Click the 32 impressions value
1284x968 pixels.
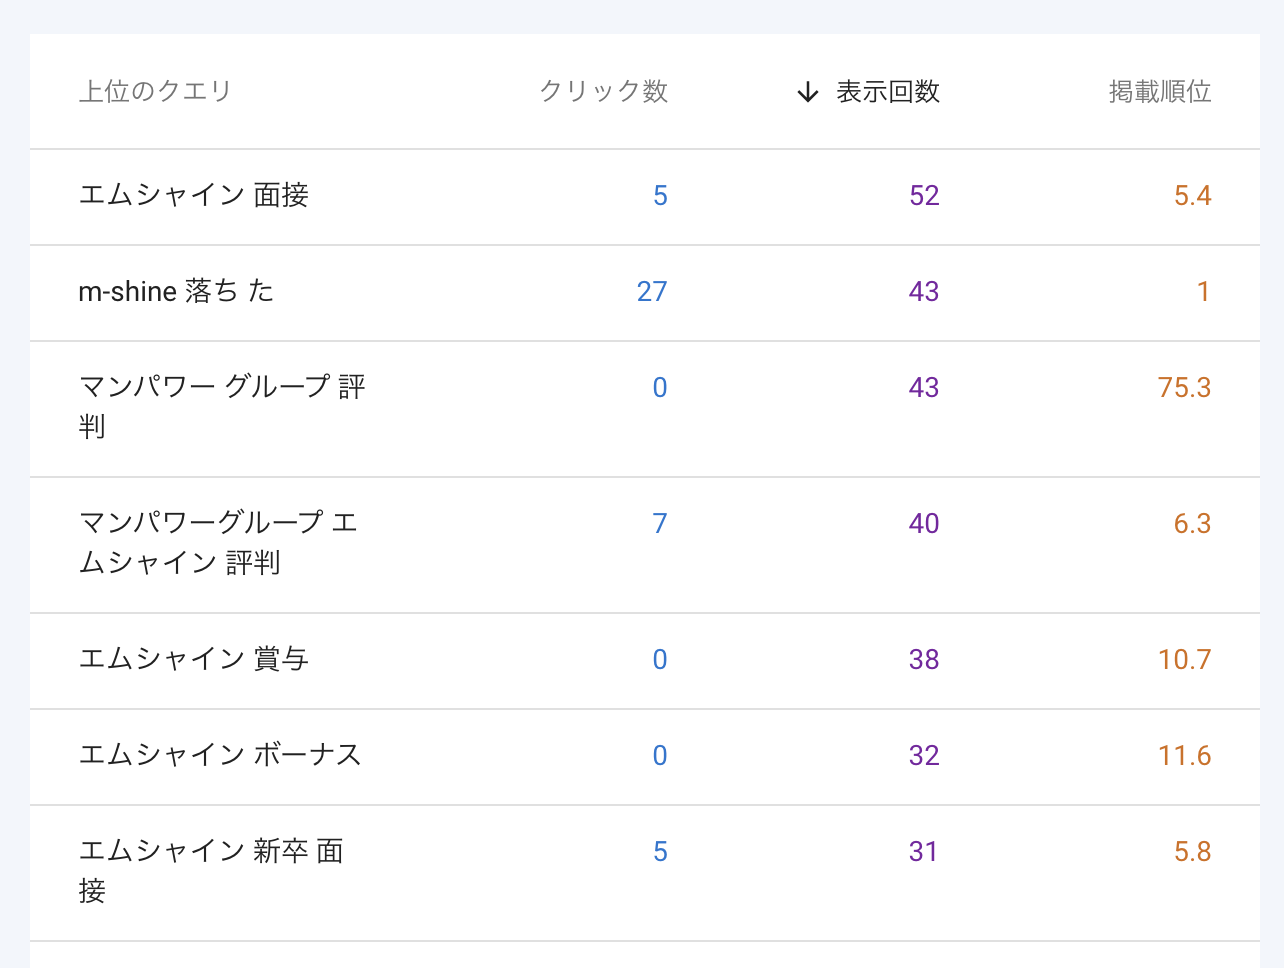point(924,756)
